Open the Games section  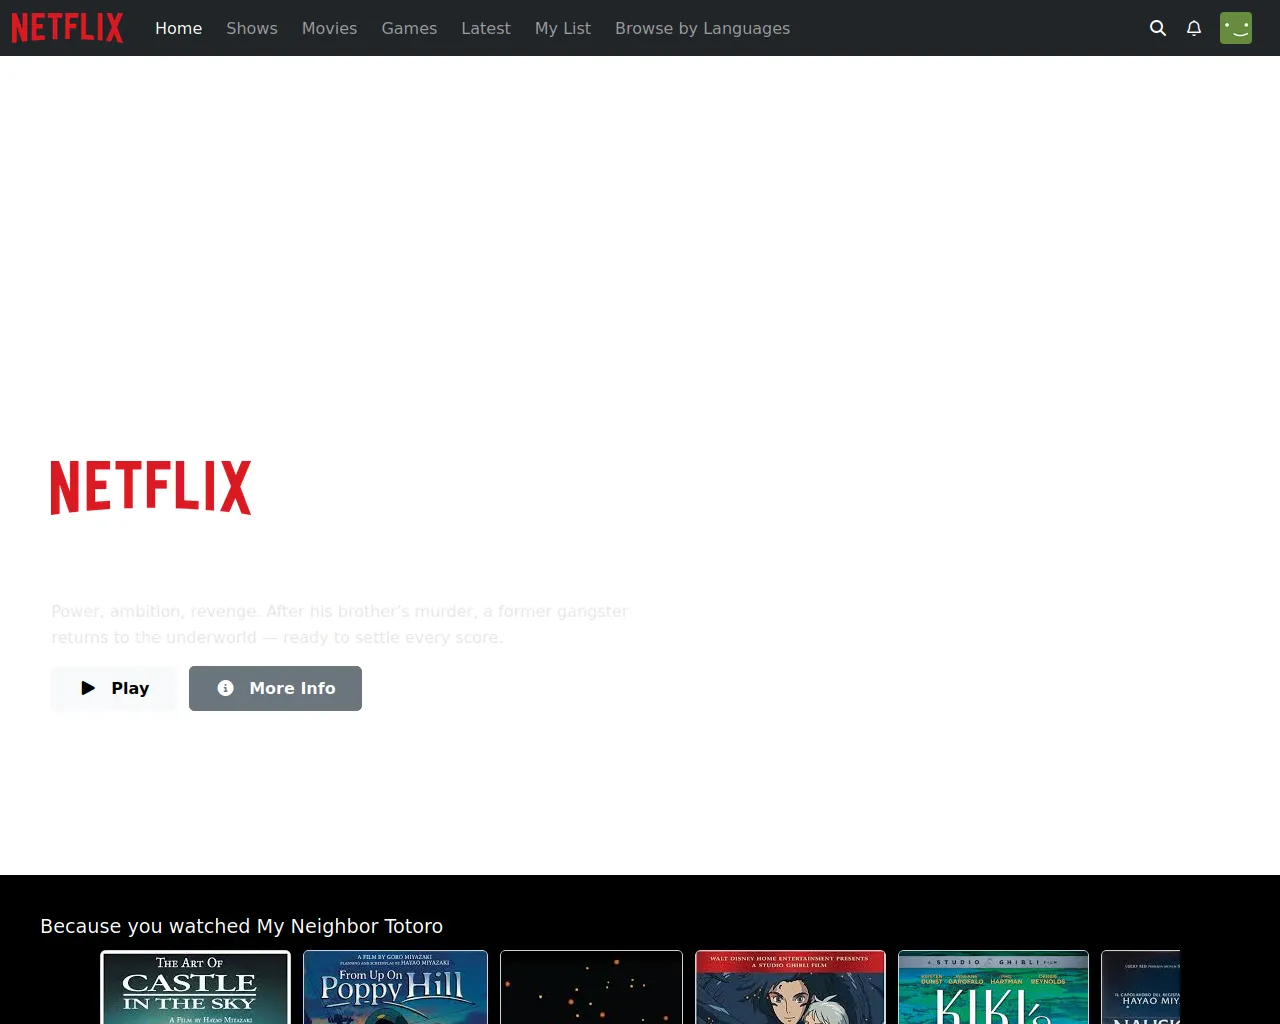[409, 28]
